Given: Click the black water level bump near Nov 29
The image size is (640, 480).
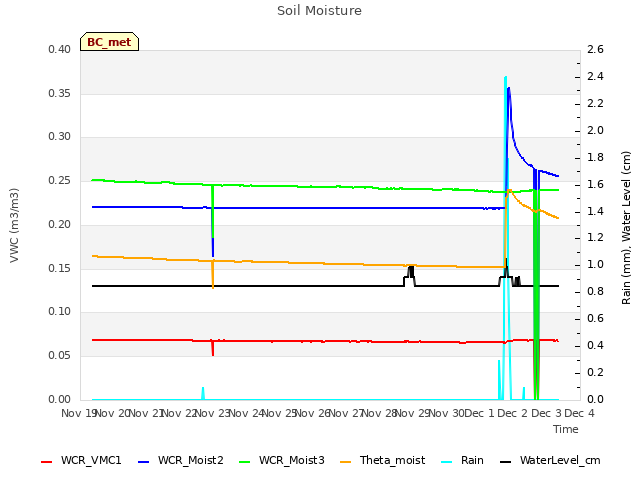Looking at the screenshot, I should 410,276.
